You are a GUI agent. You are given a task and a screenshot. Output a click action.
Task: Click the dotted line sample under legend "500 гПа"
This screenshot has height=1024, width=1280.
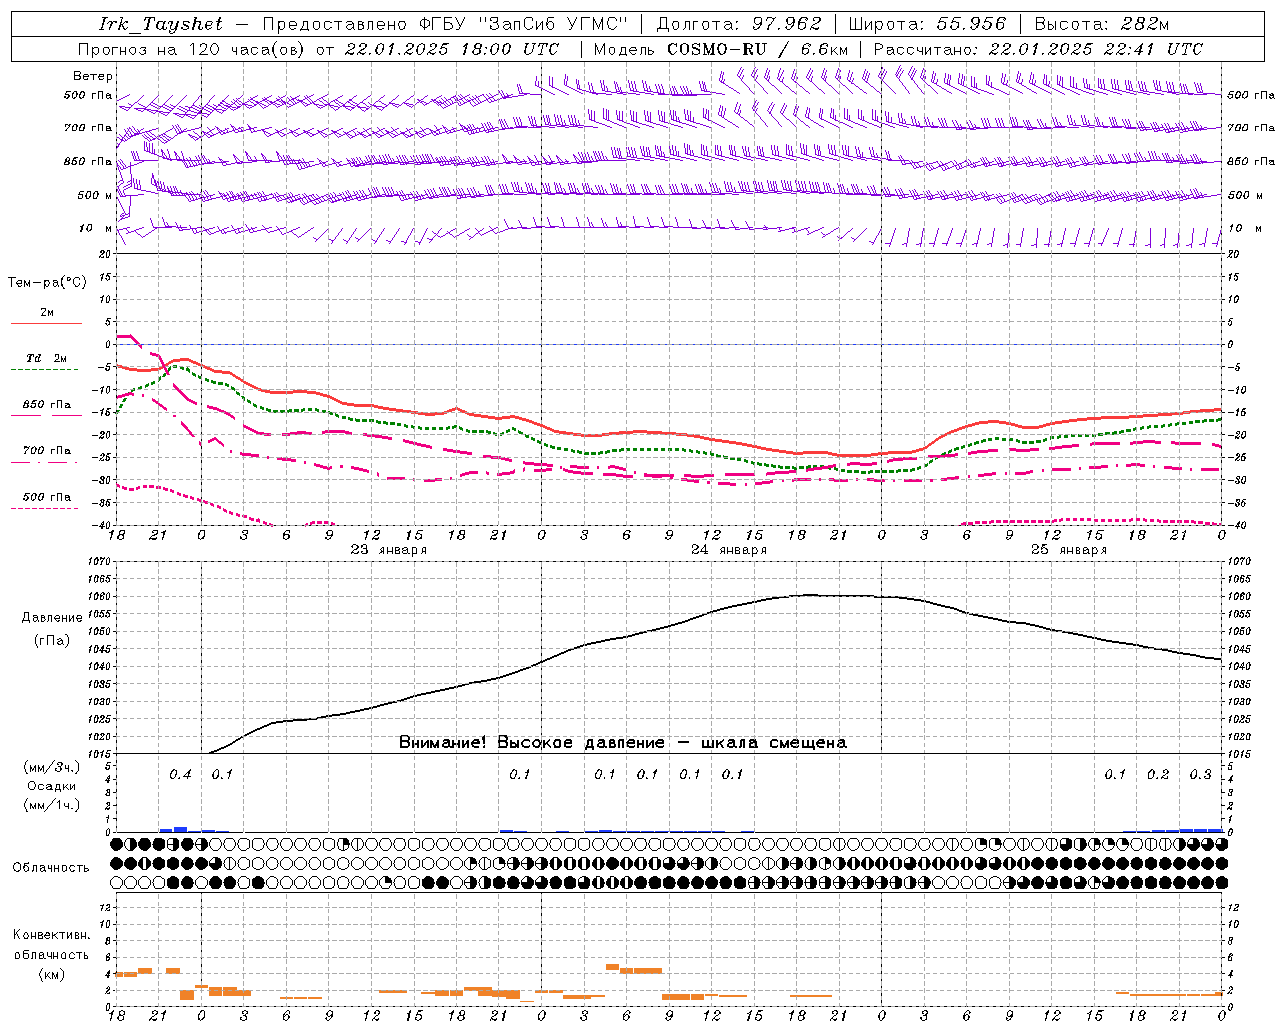click(44, 508)
